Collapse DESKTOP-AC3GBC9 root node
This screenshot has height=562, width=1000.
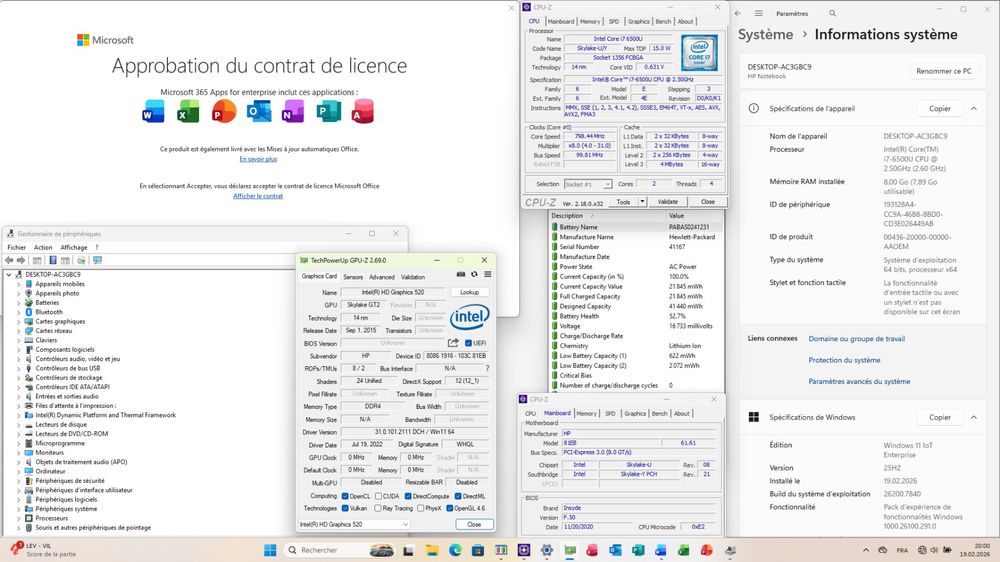tap(9, 274)
